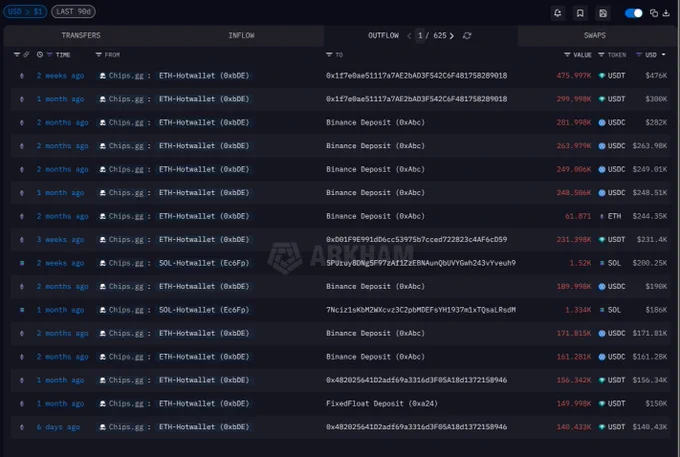This screenshot has width=680, height=457.
Task: Click ETH token in $244.35K row
Action: 614,216
